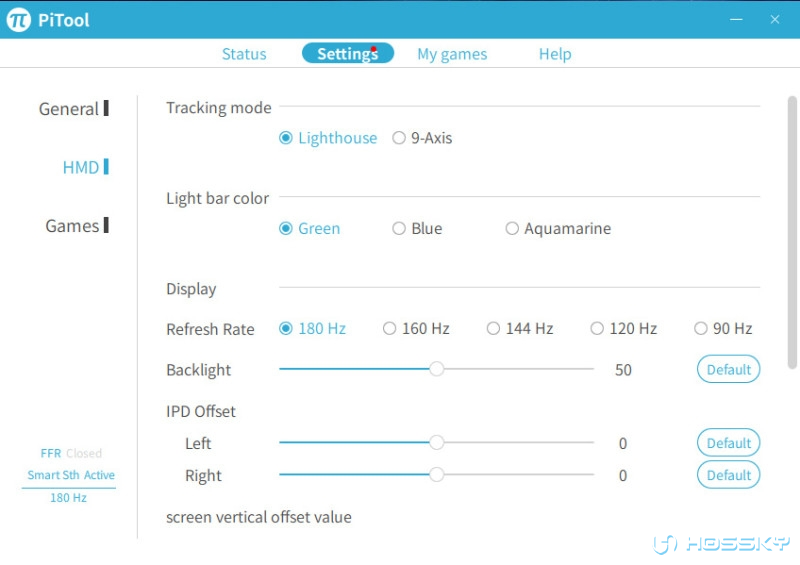Viewport: 800px width, 565px height.
Task: Select the 90 Hz refresh rate
Action: coord(723,328)
